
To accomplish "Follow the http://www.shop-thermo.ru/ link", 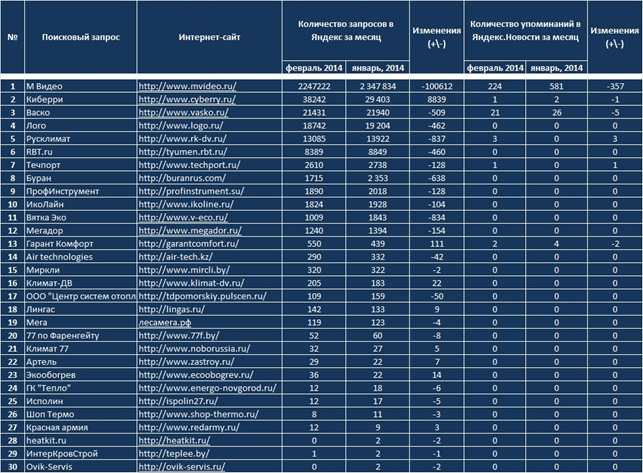I will pyautogui.click(x=198, y=414).
